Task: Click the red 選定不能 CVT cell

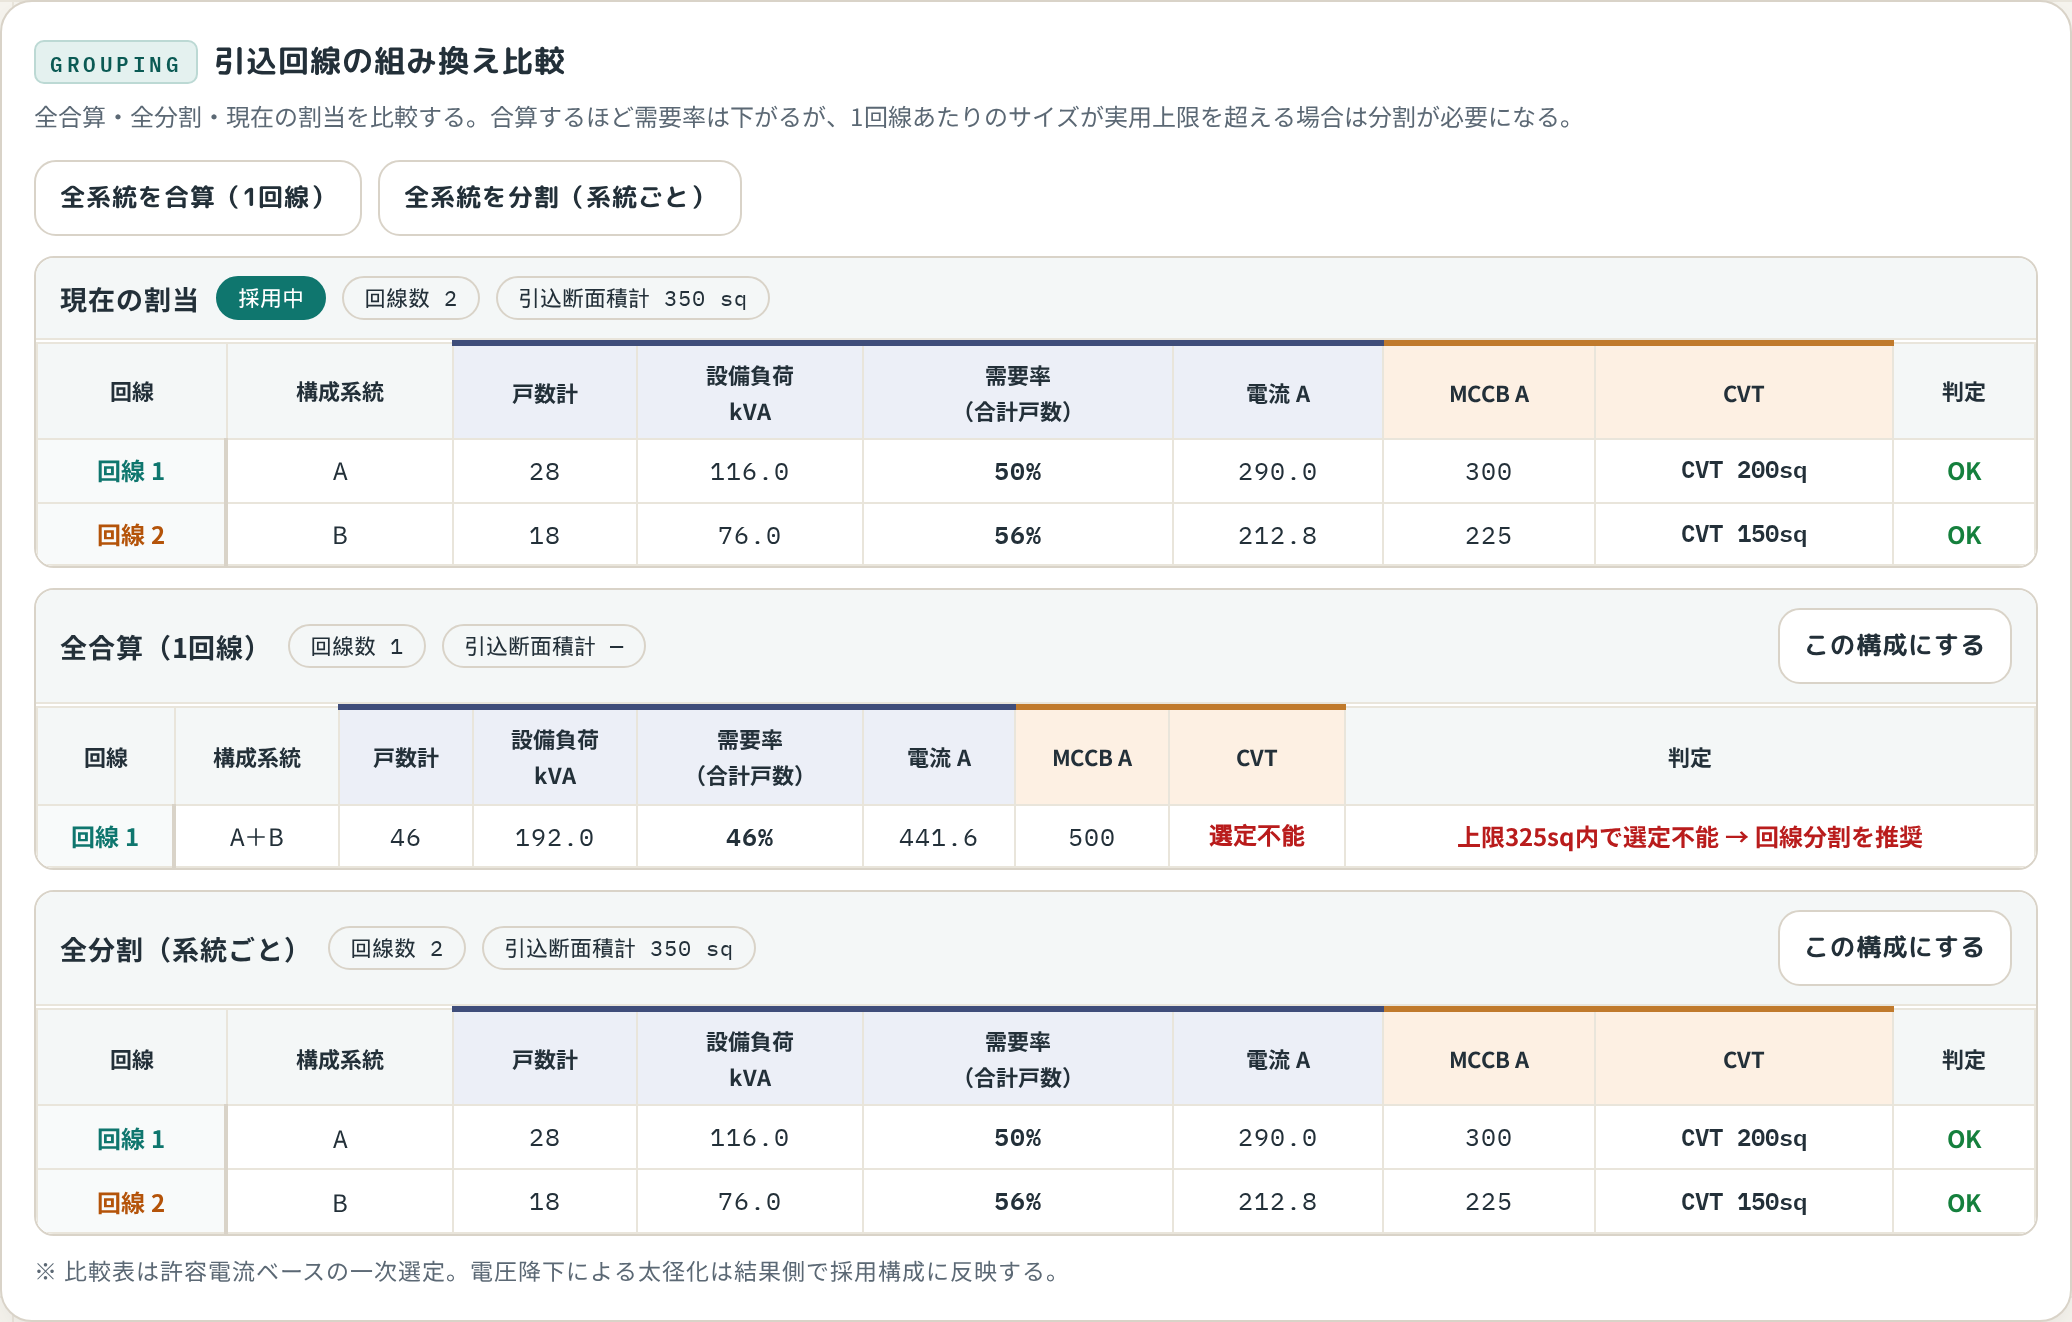Action: [x=1257, y=837]
